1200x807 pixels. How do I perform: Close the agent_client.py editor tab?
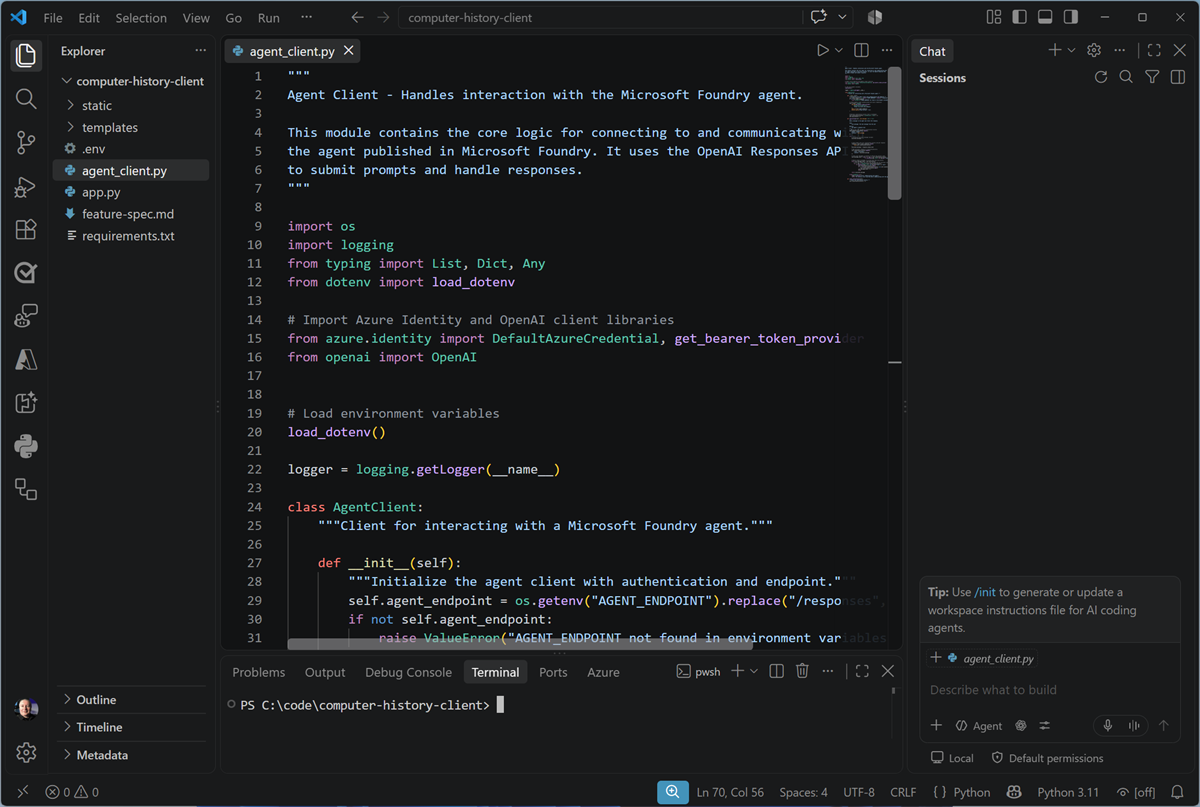(348, 51)
